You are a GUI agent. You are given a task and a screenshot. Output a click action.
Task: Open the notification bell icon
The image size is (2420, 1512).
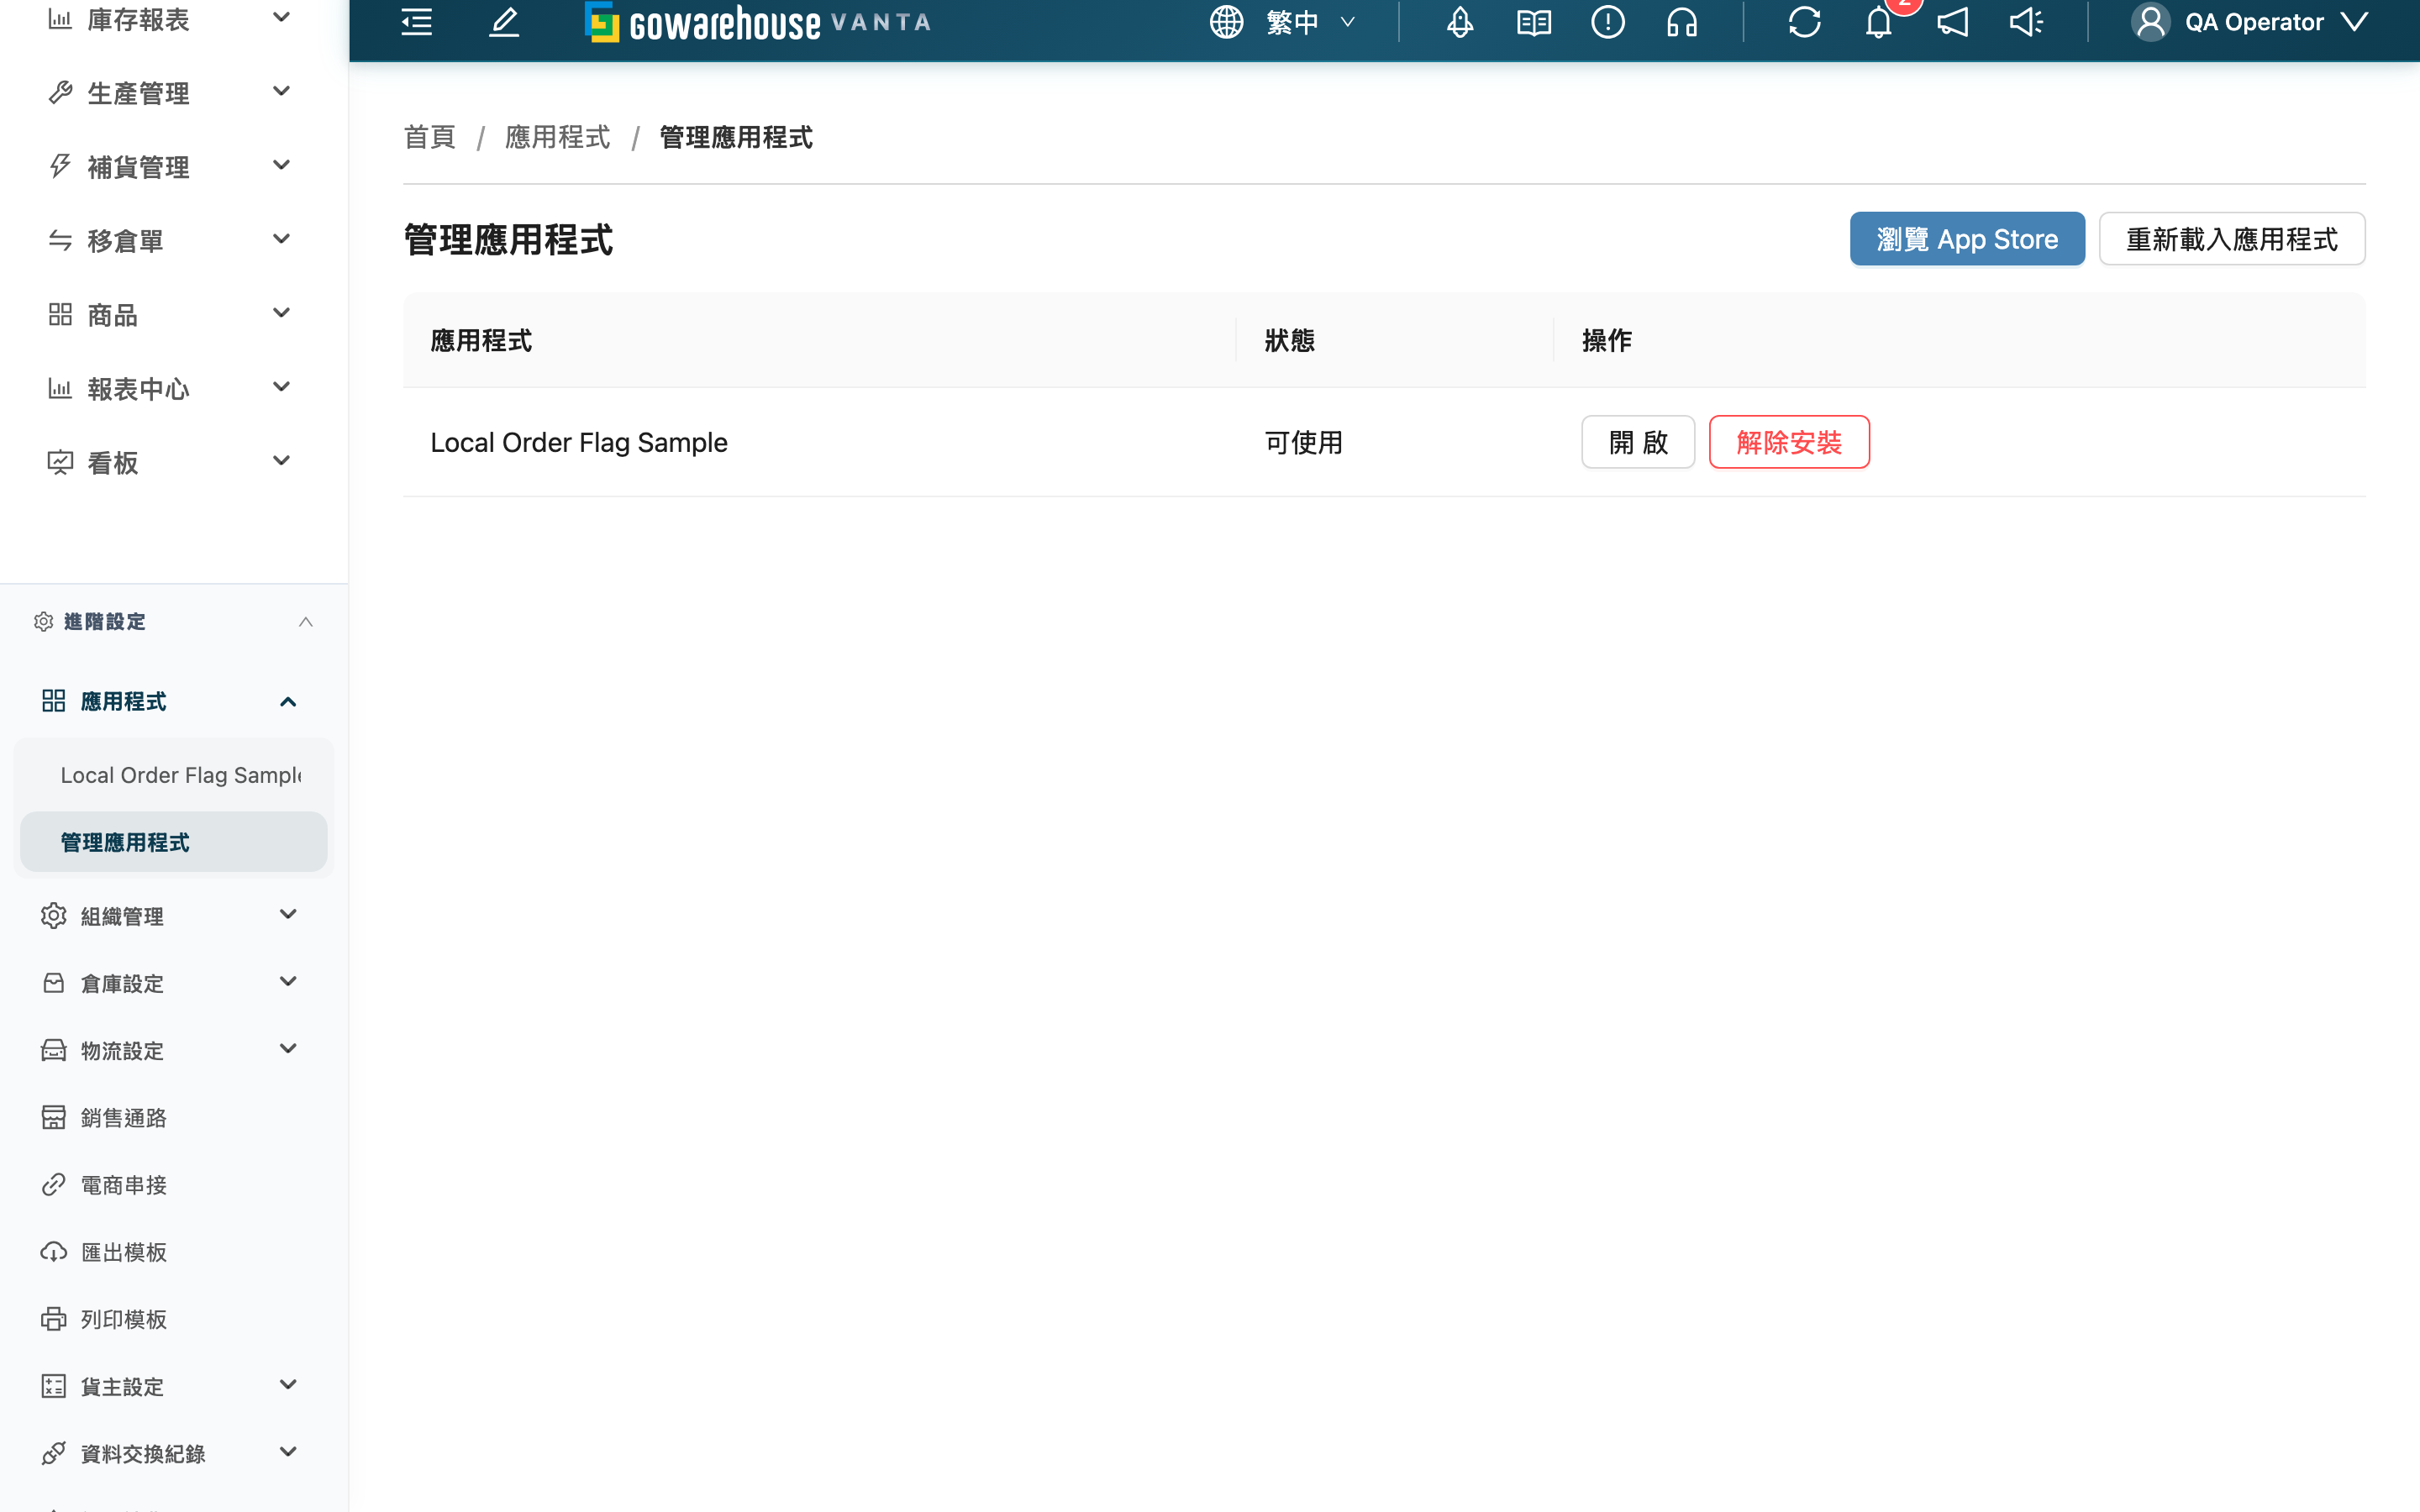(x=1879, y=22)
